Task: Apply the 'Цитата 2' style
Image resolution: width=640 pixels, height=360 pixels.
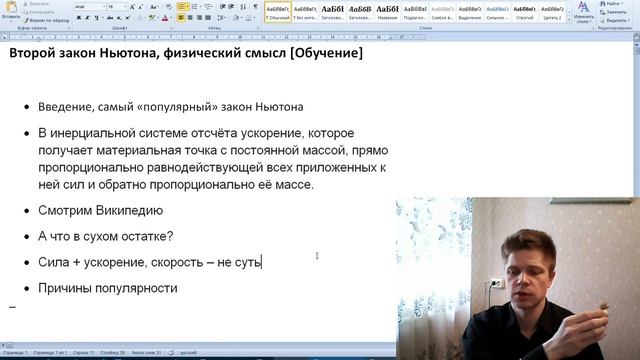Action: [552, 12]
